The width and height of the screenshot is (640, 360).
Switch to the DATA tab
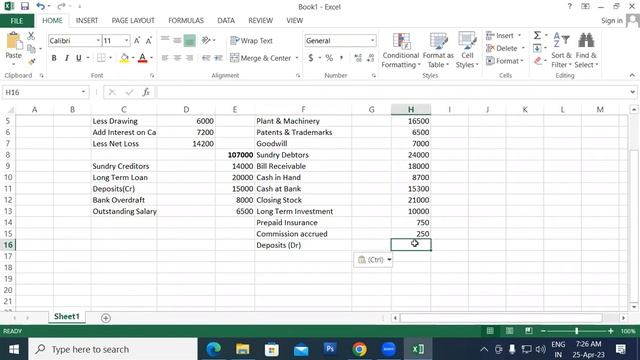click(x=226, y=20)
